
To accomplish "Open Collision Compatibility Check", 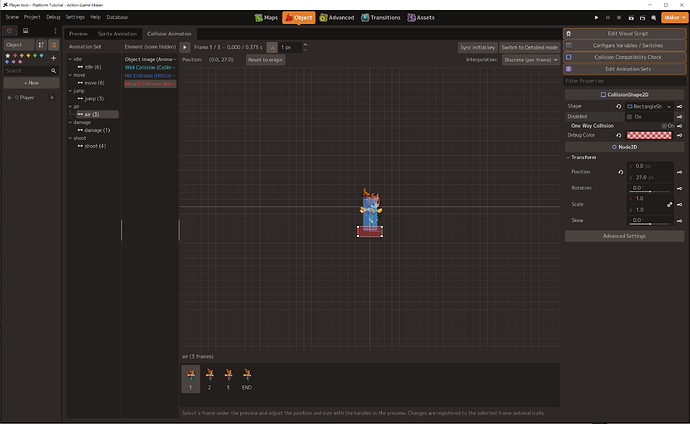I will click(624, 57).
